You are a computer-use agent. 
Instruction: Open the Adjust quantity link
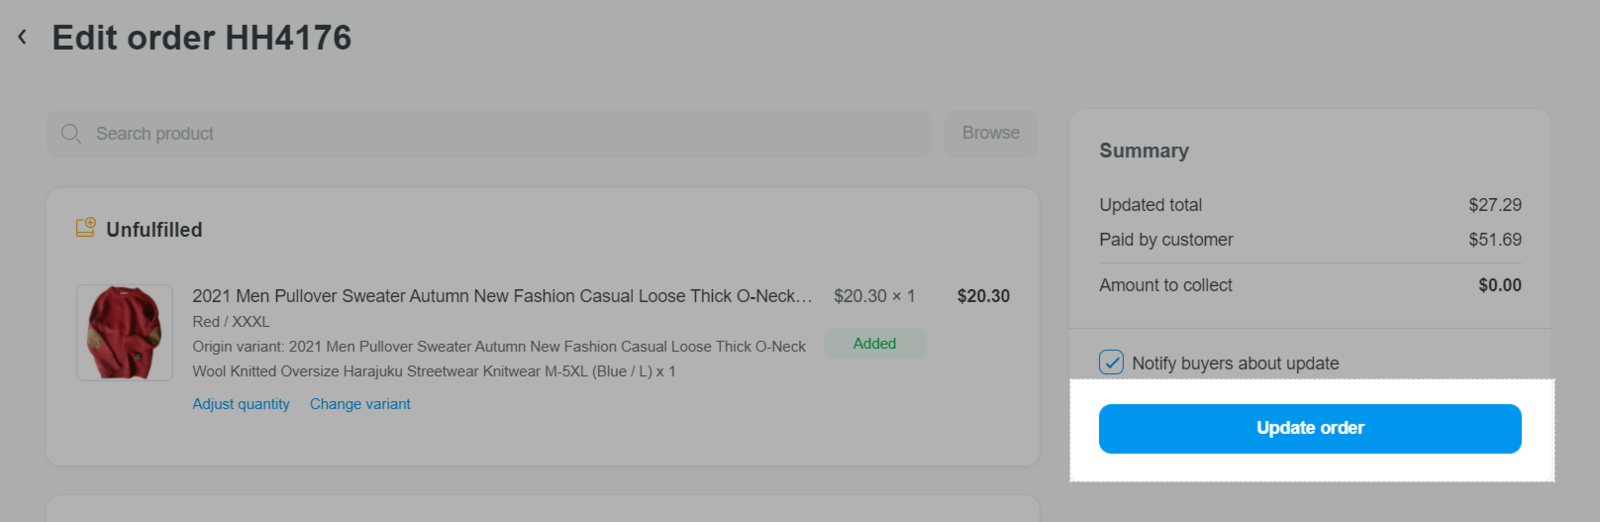click(241, 404)
